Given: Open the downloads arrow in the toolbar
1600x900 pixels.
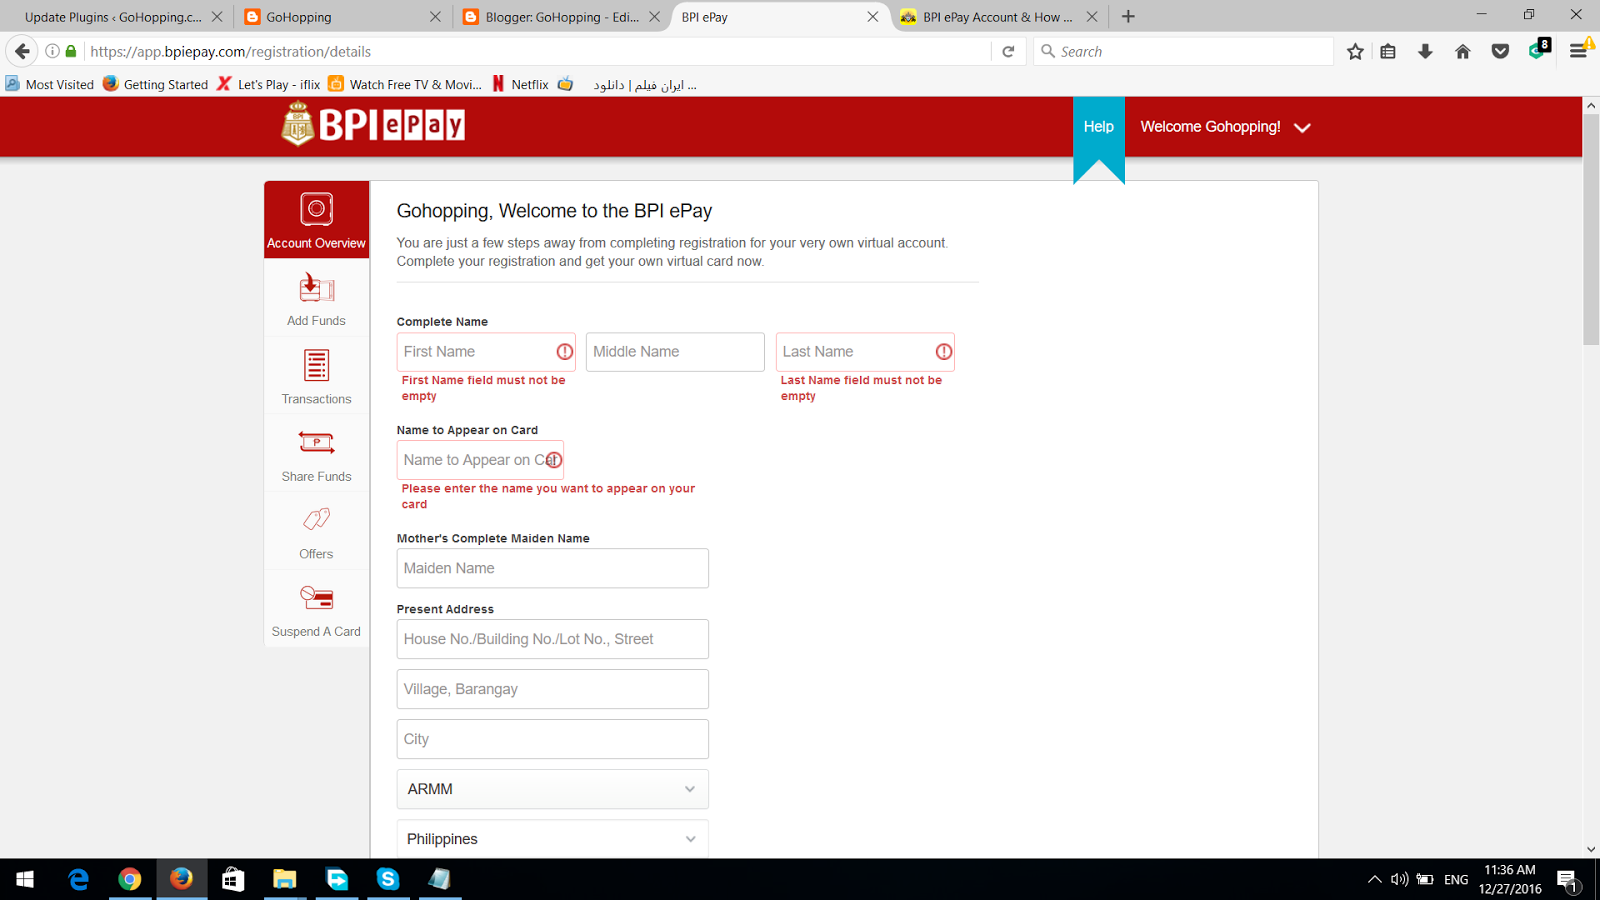Looking at the screenshot, I should [x=1425, y=51].
